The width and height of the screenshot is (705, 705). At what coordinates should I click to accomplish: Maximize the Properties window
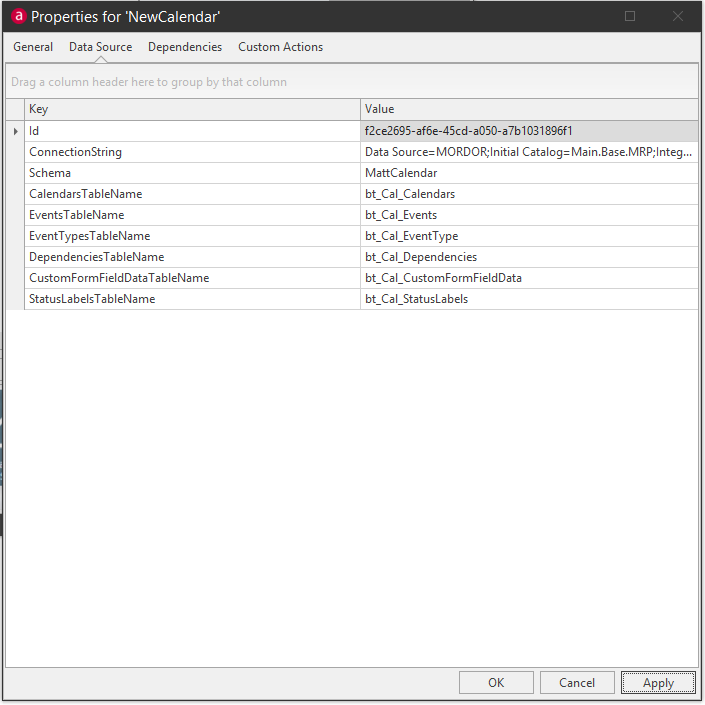(x=630, y=16)
